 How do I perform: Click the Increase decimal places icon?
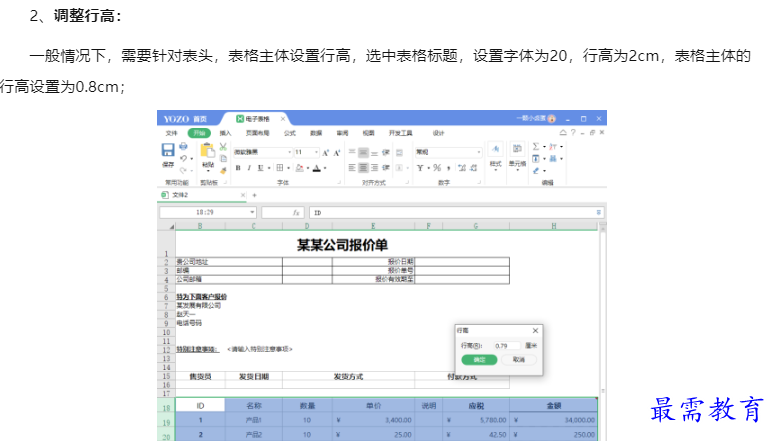462,168
